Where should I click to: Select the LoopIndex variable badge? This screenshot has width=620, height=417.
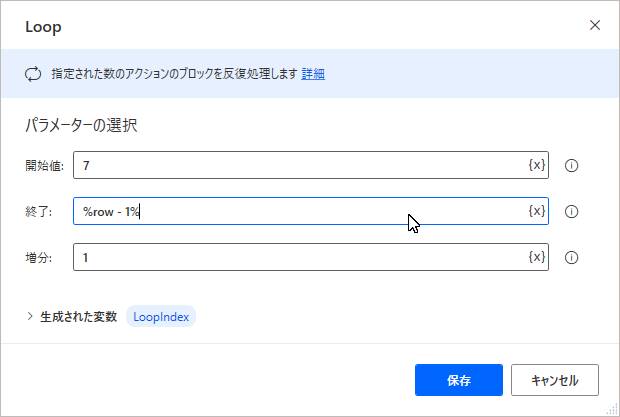point(161,317)
